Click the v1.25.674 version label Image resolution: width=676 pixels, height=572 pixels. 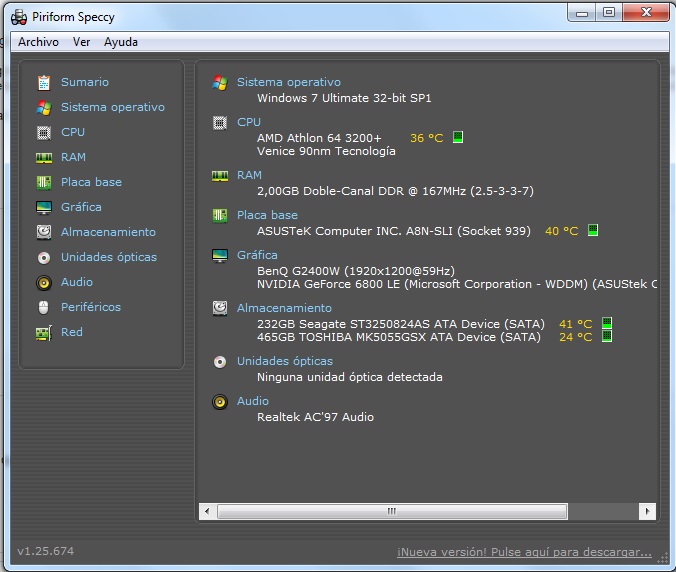click(x=45, y=551)
